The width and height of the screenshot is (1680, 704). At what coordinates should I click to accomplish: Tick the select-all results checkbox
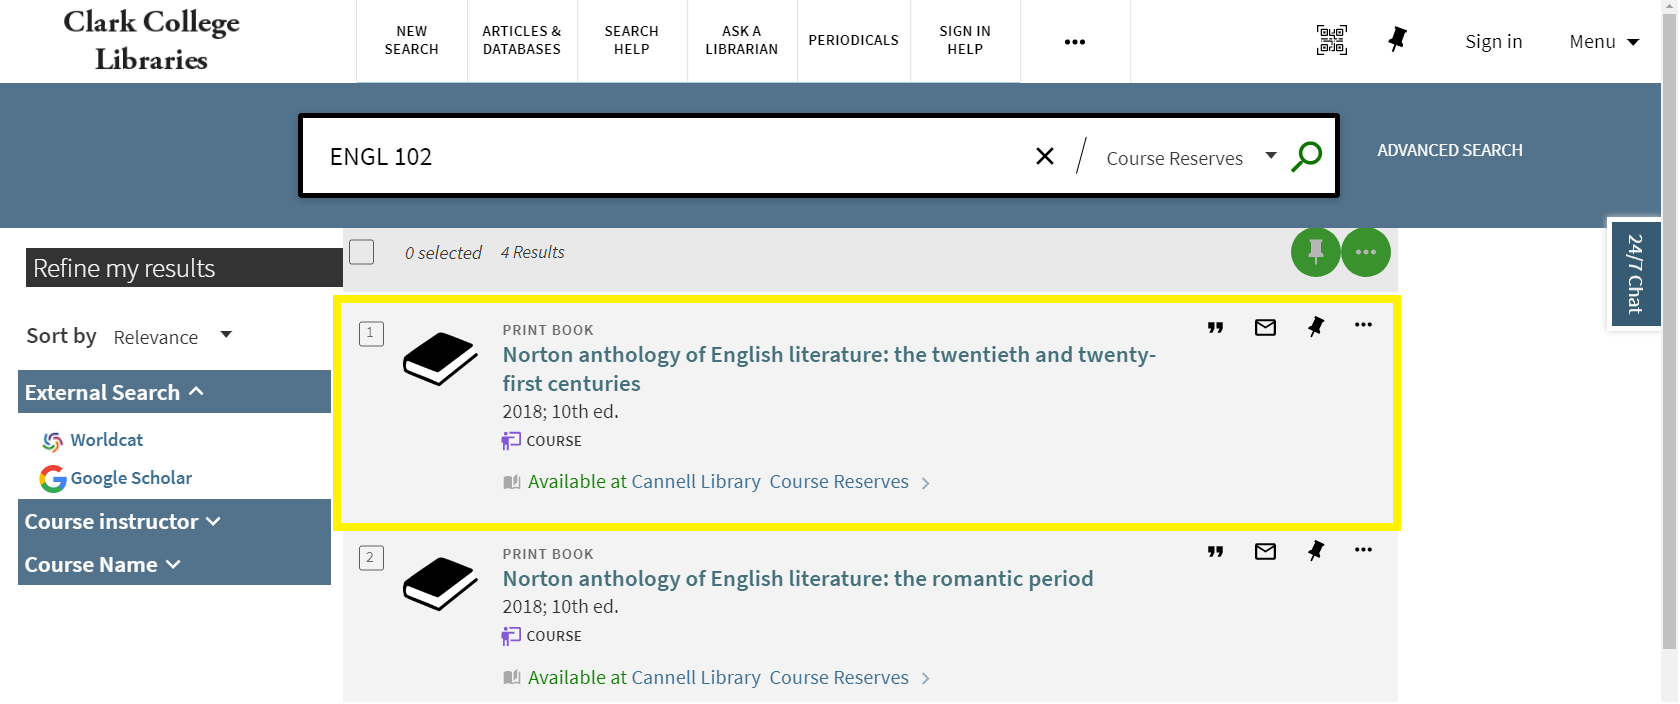pyautogui.click(x=362, y=252)
